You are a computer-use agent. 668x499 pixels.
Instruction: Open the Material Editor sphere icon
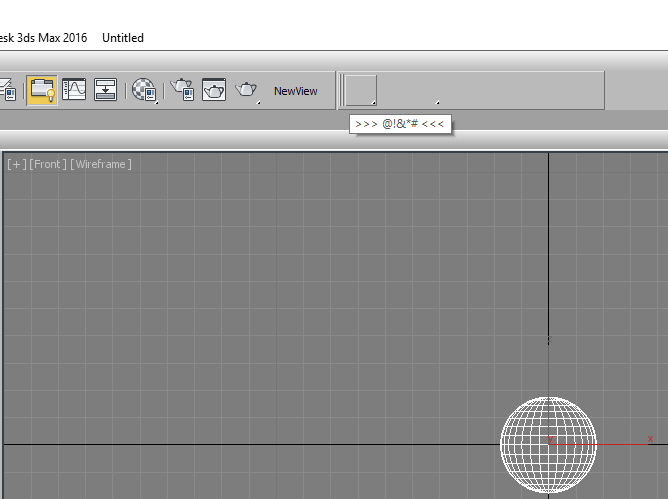(144, 90)
